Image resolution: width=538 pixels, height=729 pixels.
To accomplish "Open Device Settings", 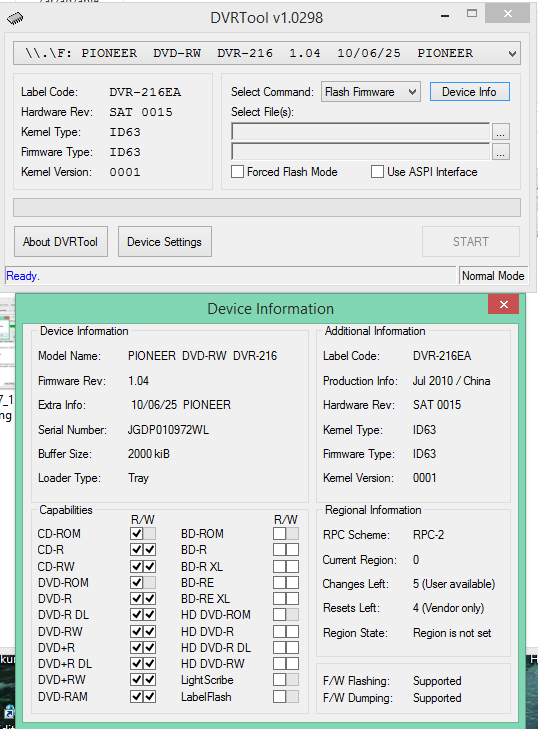I will (165, 242).
